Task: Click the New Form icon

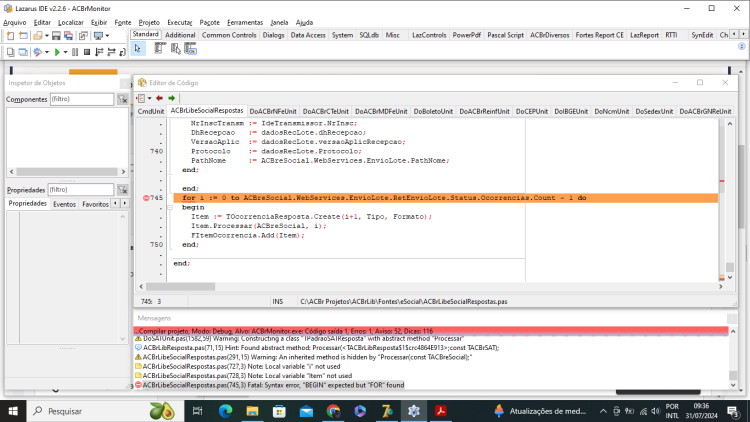Action: pos(23,36)
